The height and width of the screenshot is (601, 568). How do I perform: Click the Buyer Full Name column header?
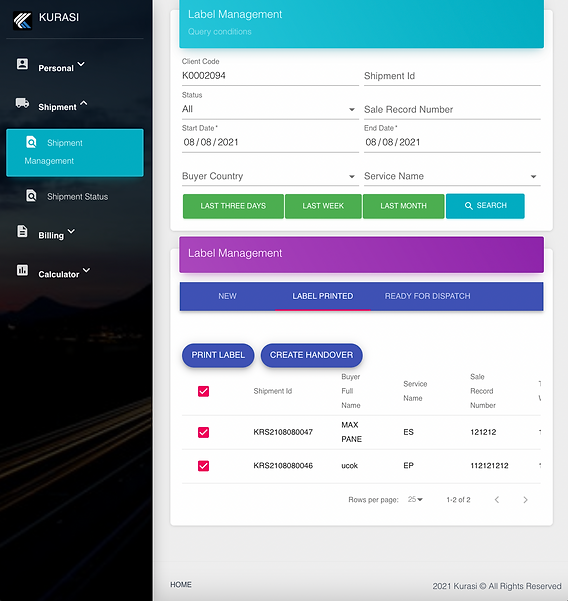351,391
